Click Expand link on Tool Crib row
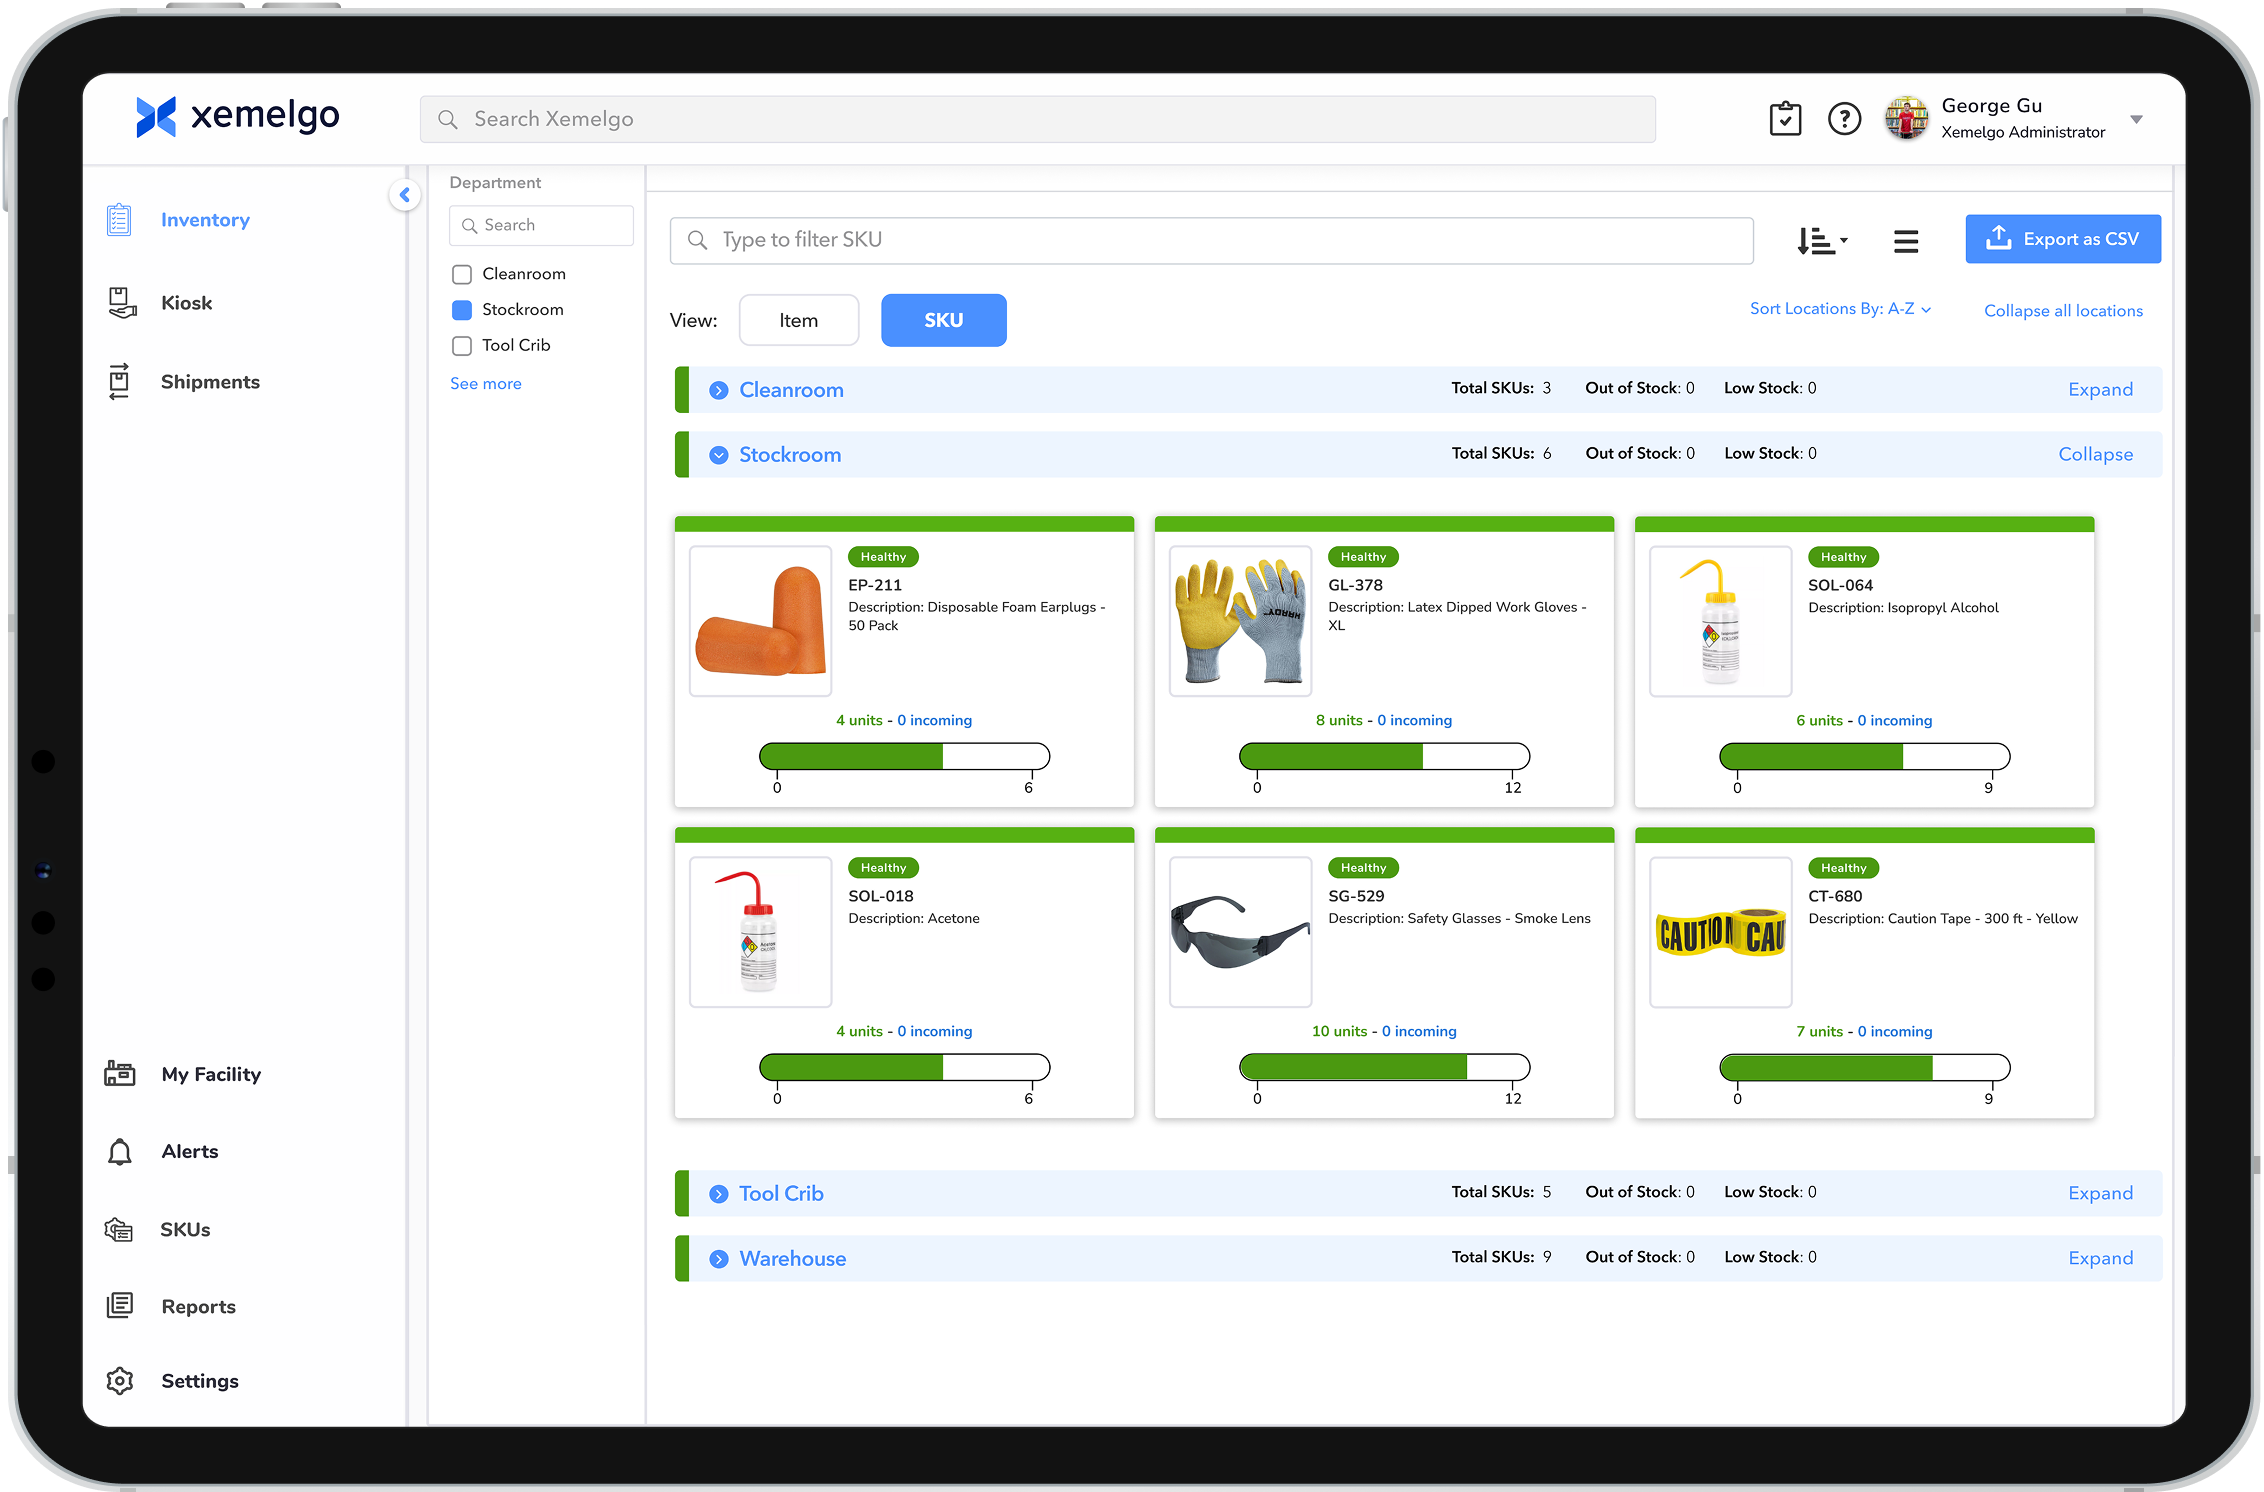2264x1492 pixels. pos(2100,1194)
